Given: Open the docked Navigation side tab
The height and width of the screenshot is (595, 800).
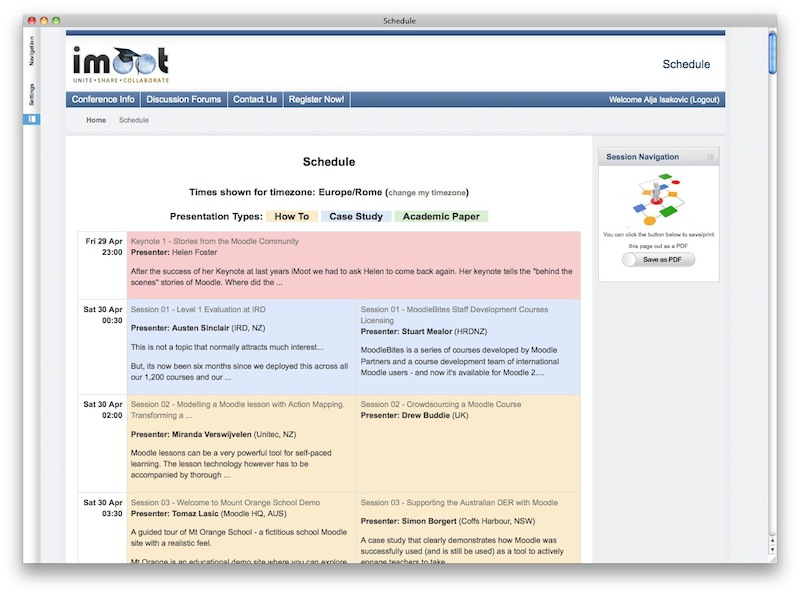Looking at the screenshot, I should [x=32, y=51].
